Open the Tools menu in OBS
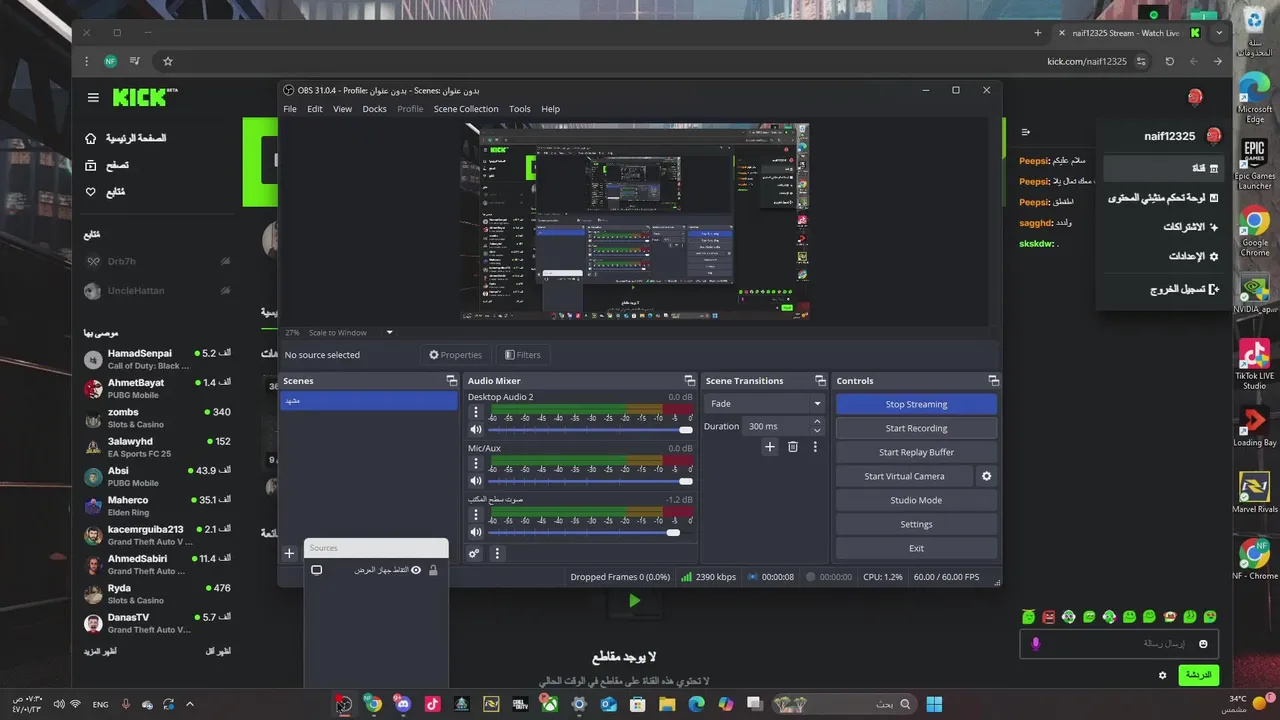 pos(520,109)
